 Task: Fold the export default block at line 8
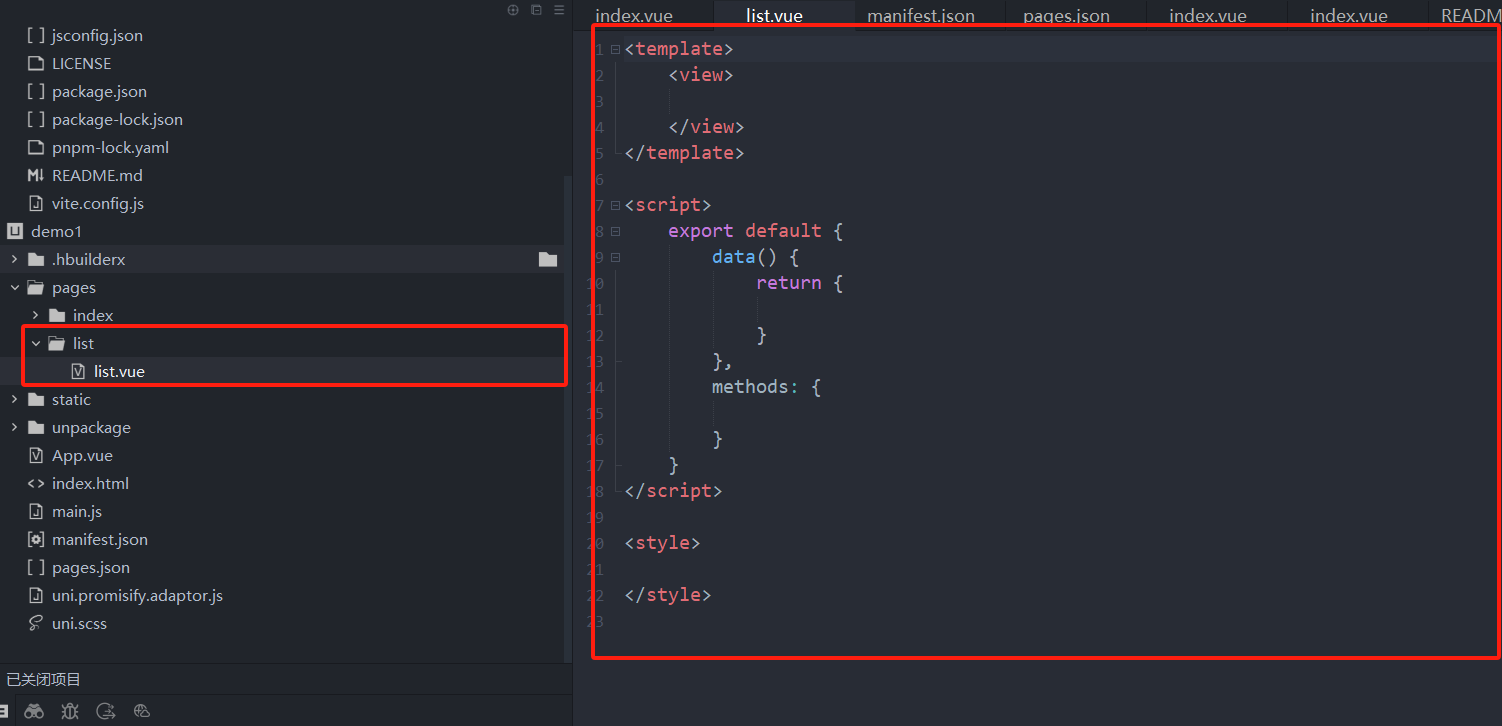coord(615,231)
